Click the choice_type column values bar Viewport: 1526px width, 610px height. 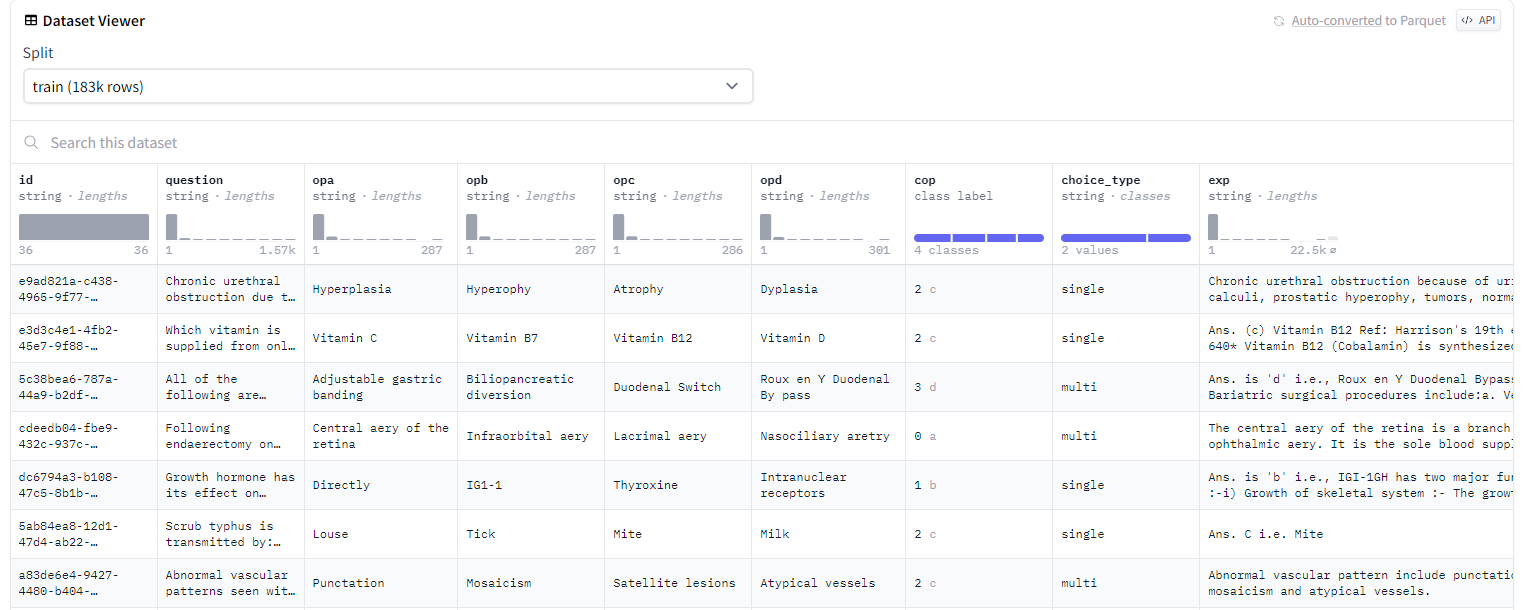click(1125, 238)
